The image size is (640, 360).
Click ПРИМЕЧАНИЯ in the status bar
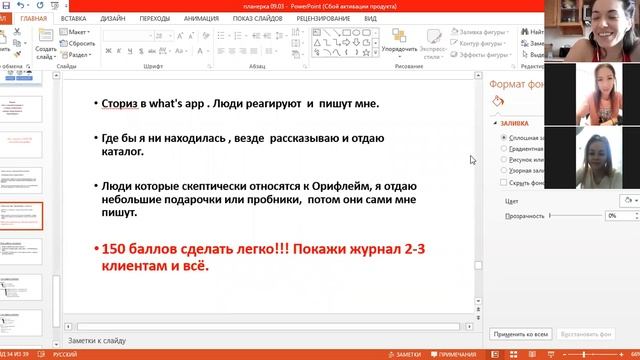coord(453,354)
